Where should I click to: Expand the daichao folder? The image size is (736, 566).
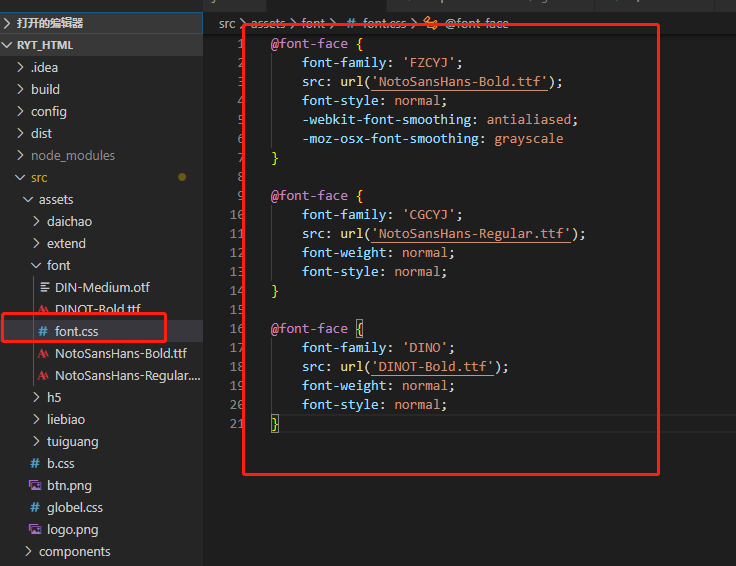[37, 221]
